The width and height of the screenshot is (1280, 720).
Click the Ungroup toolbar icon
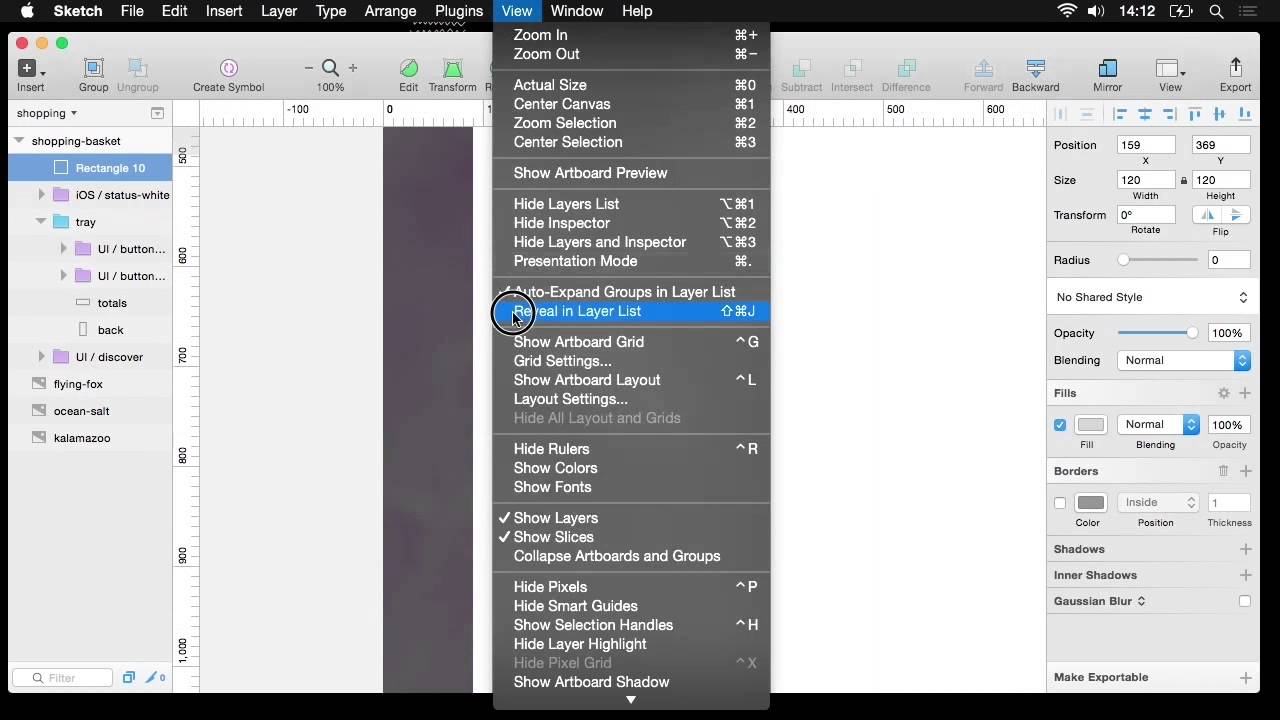coord(137,69)
